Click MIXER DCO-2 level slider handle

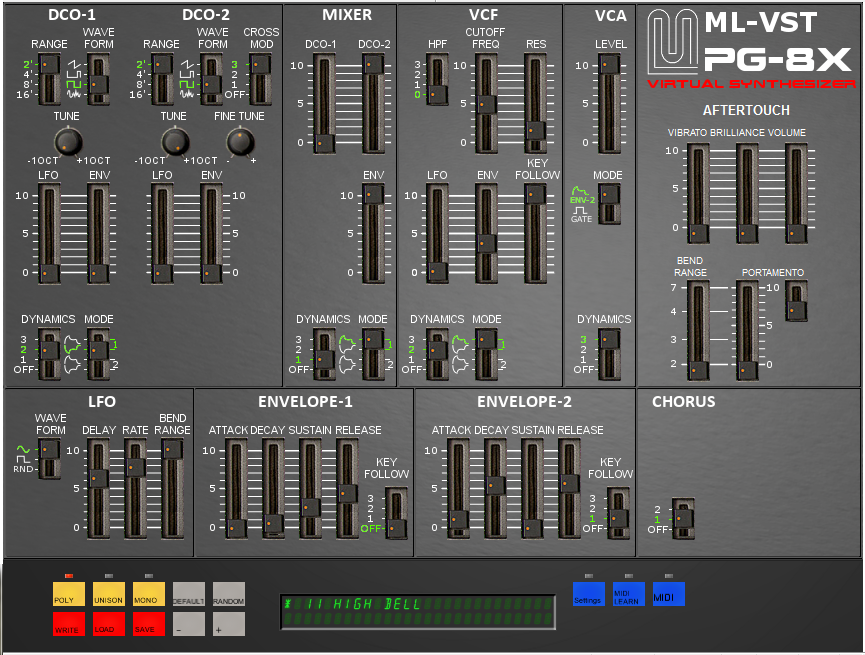pyautogui.click(x=373, y=65)
